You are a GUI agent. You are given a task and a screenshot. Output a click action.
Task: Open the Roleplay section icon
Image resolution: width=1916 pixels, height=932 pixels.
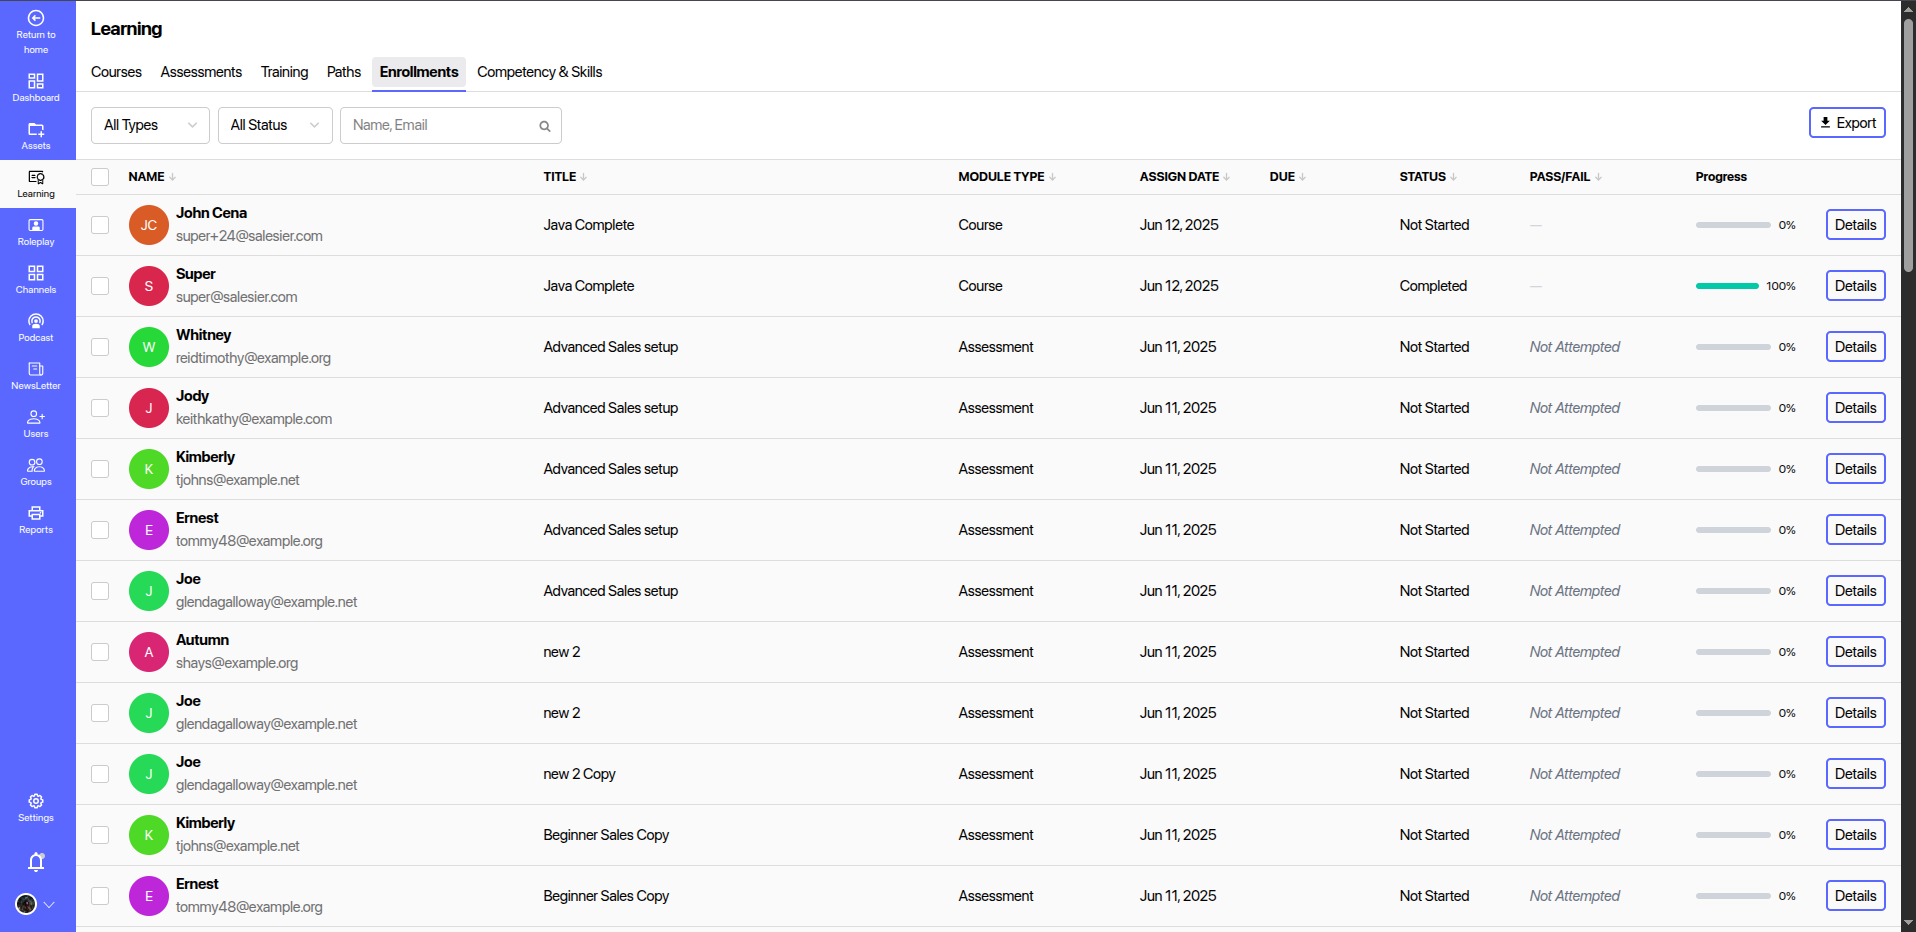click(36, 231)
